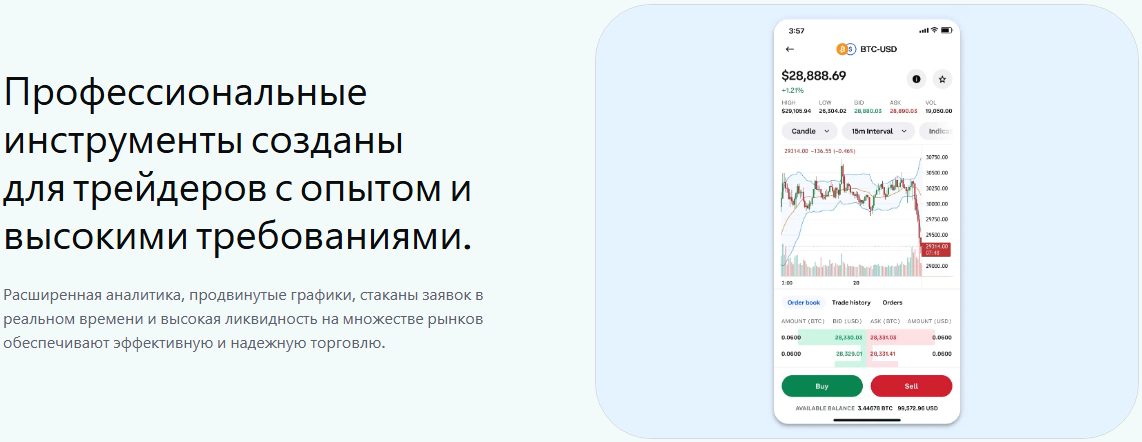This screenshot has height=442, width=1142.
Task: Click the battery status icon
Action: click(x=946, y=30)
